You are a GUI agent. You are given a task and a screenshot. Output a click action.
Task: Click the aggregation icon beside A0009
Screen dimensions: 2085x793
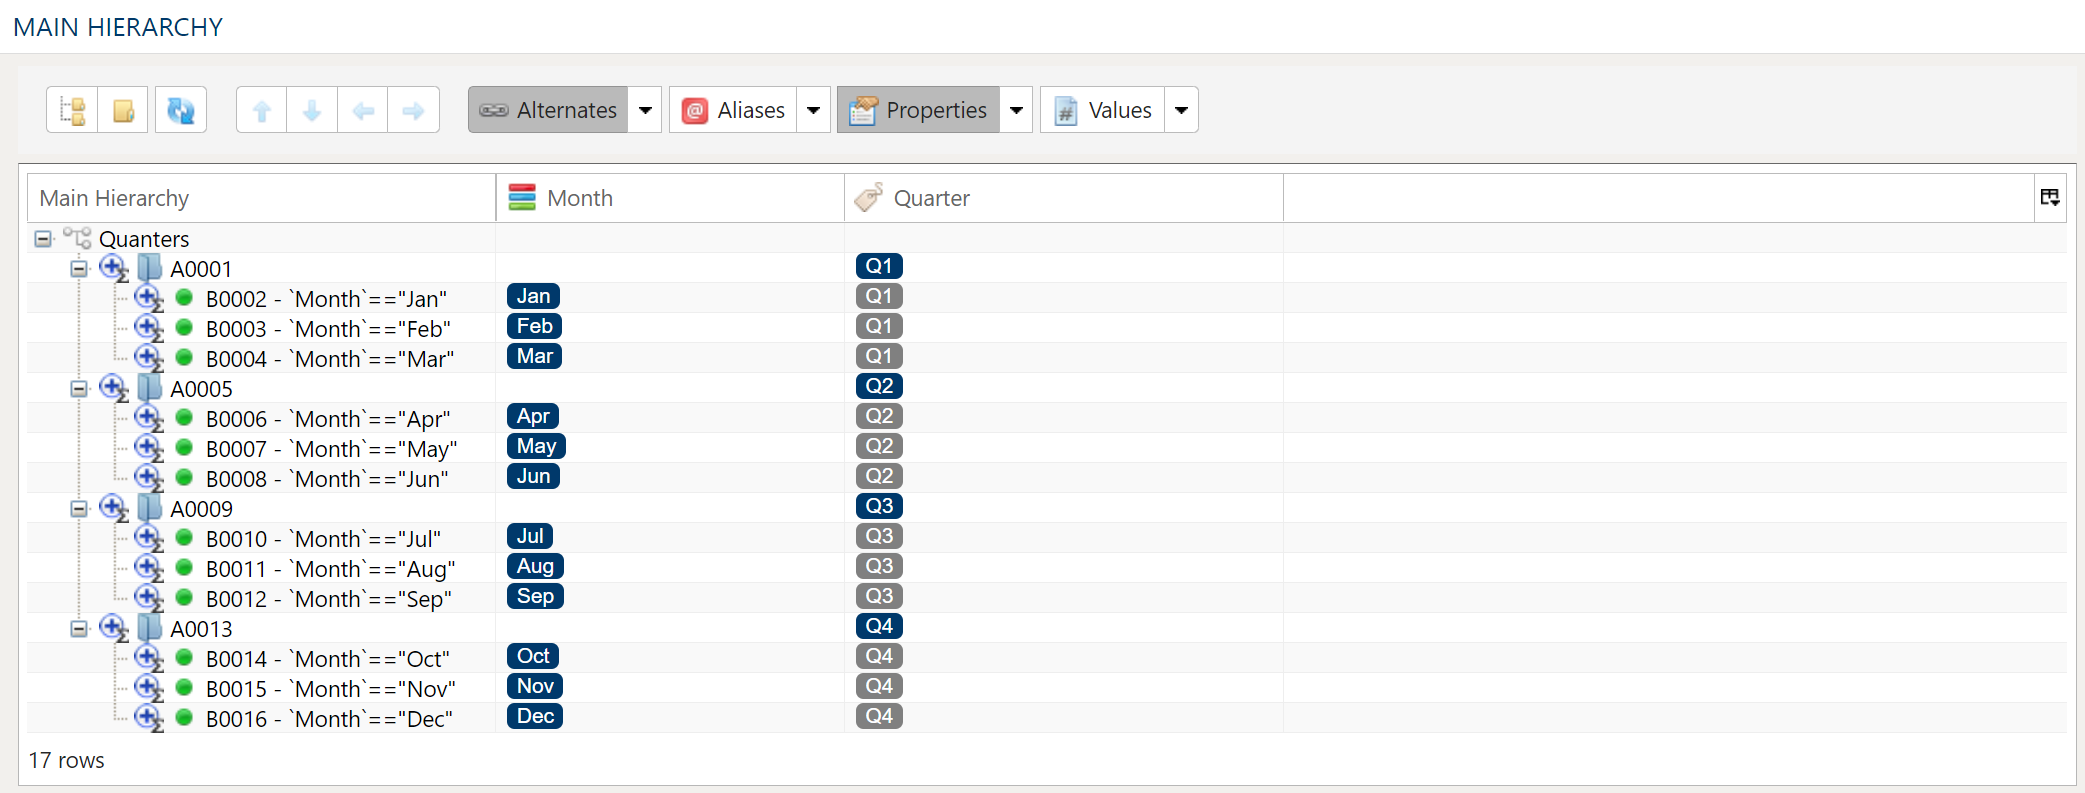pos(114,508)
